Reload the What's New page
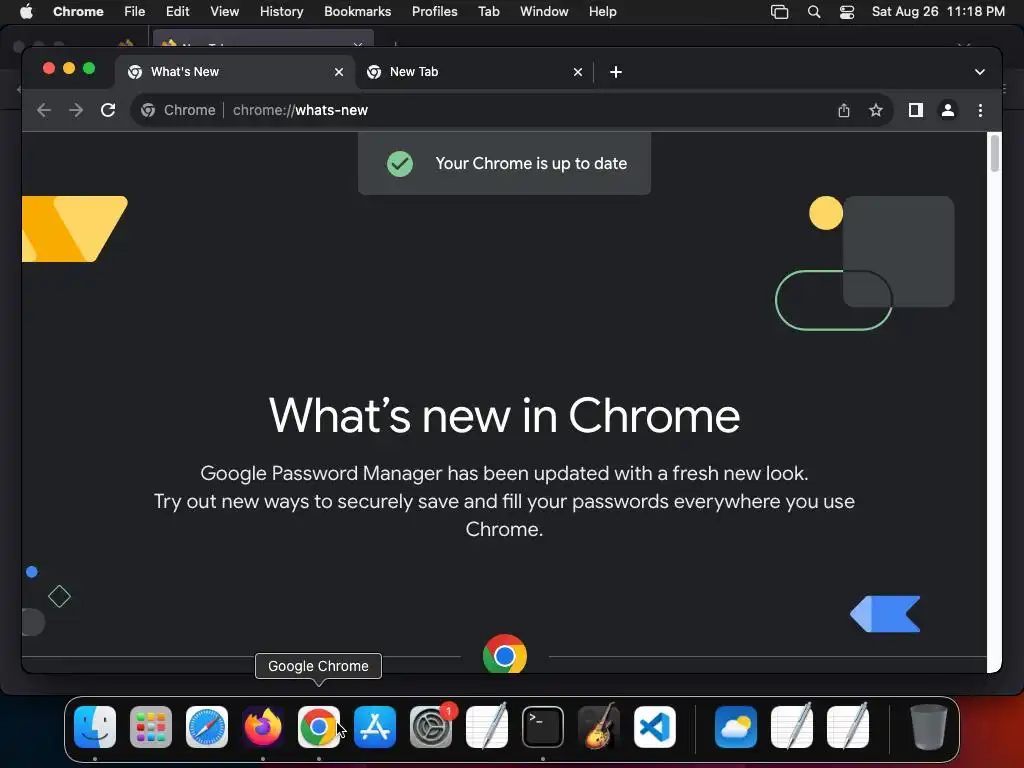 pos(108,110)
